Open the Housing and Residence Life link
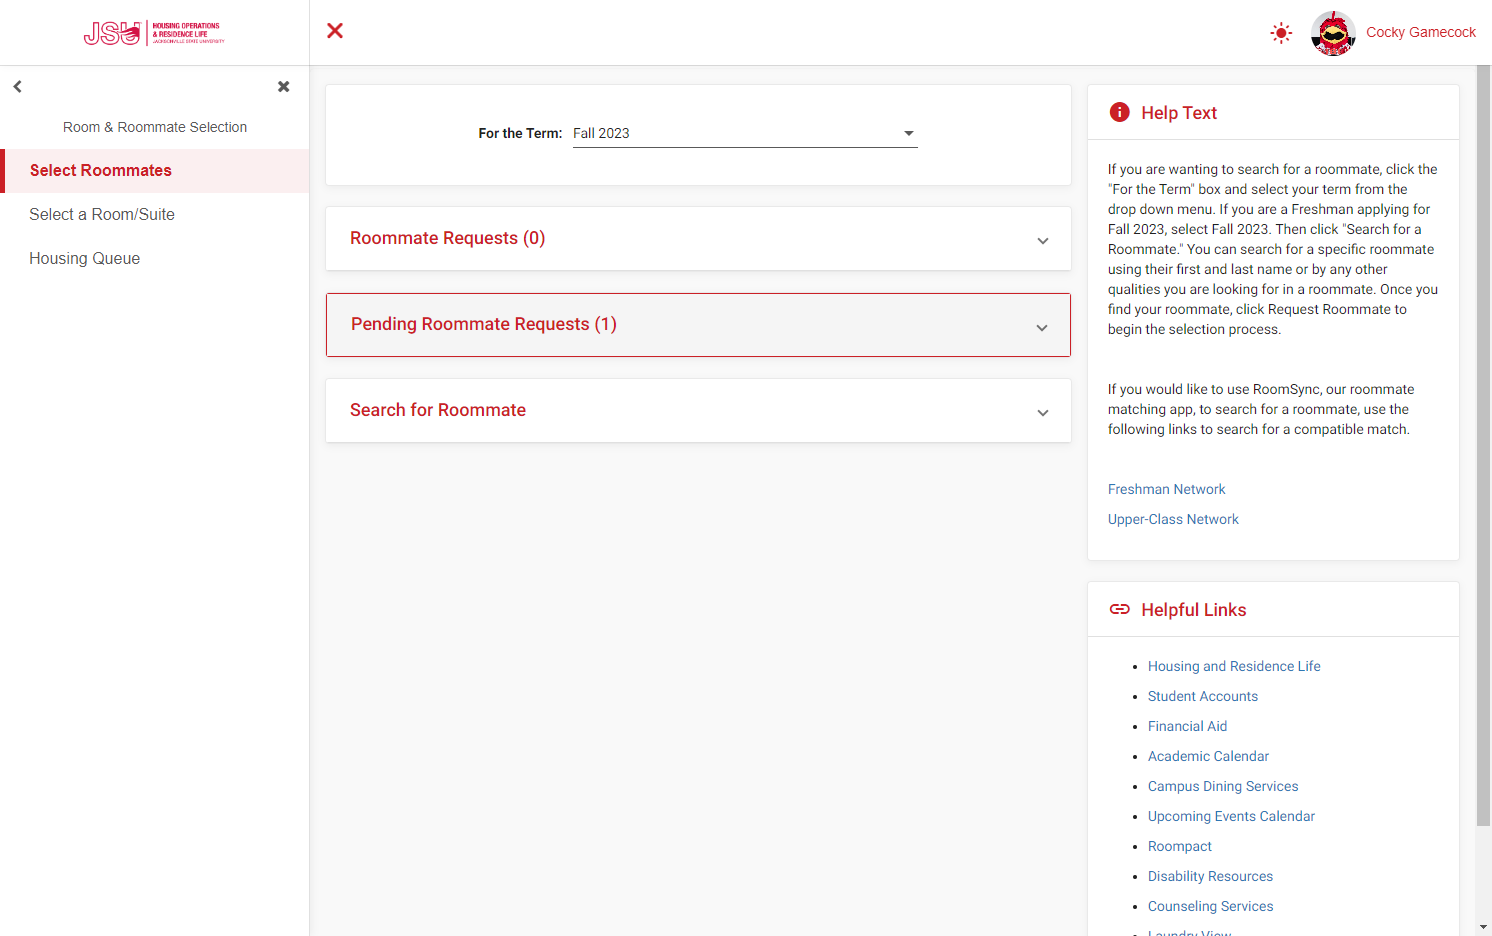The height and width of the screenshot is (936, 1492). point(1234,666)
